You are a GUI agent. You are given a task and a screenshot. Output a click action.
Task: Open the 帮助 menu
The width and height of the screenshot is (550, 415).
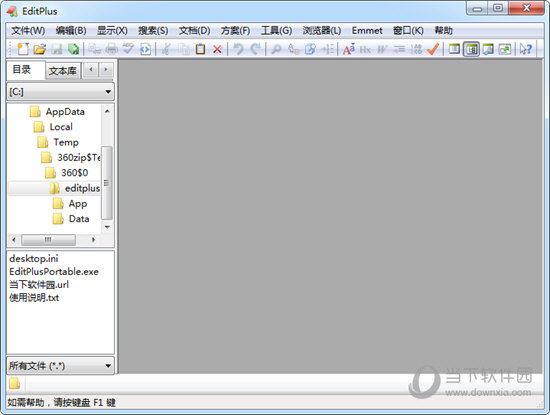443,31
